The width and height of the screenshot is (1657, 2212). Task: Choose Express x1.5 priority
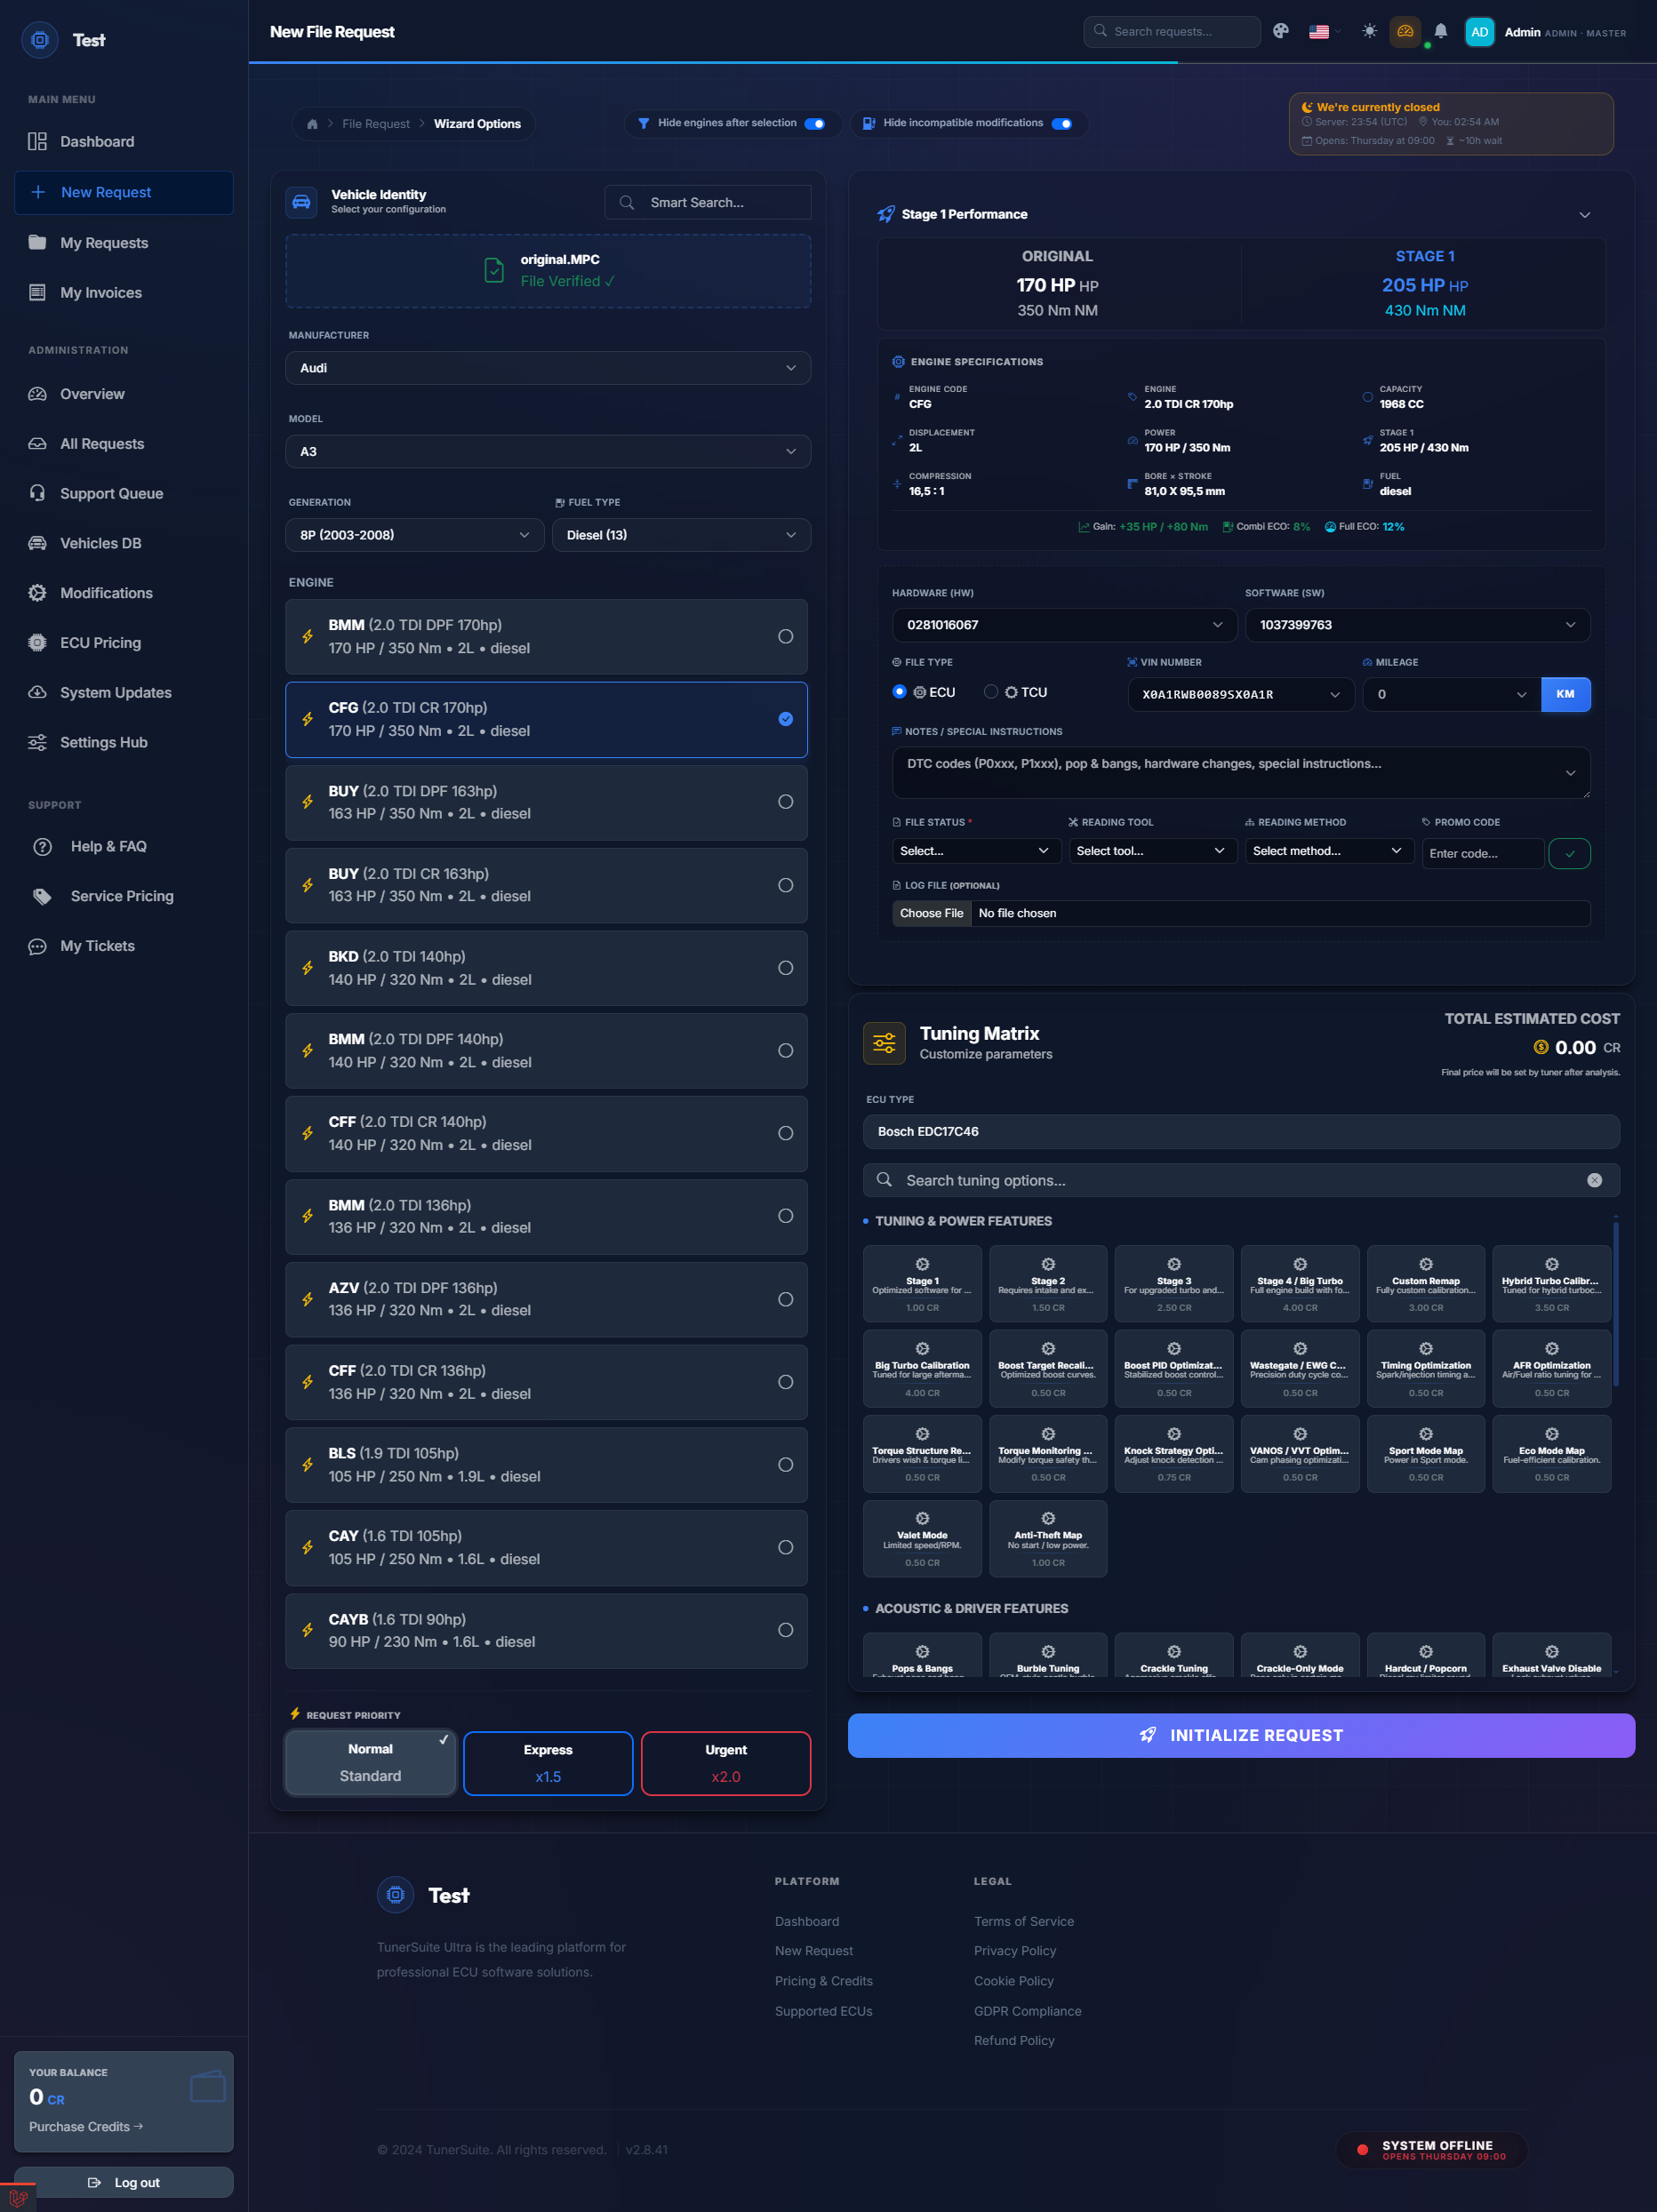pyautogui.click(x=548, y=1763)
